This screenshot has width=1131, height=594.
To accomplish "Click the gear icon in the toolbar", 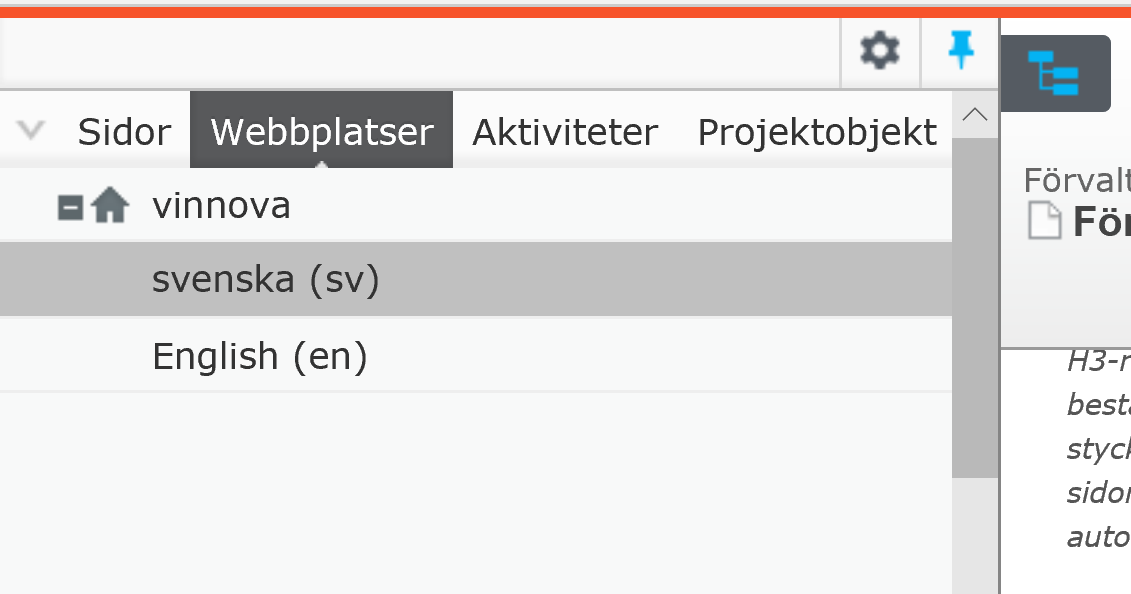I will (x=879, y=52).
